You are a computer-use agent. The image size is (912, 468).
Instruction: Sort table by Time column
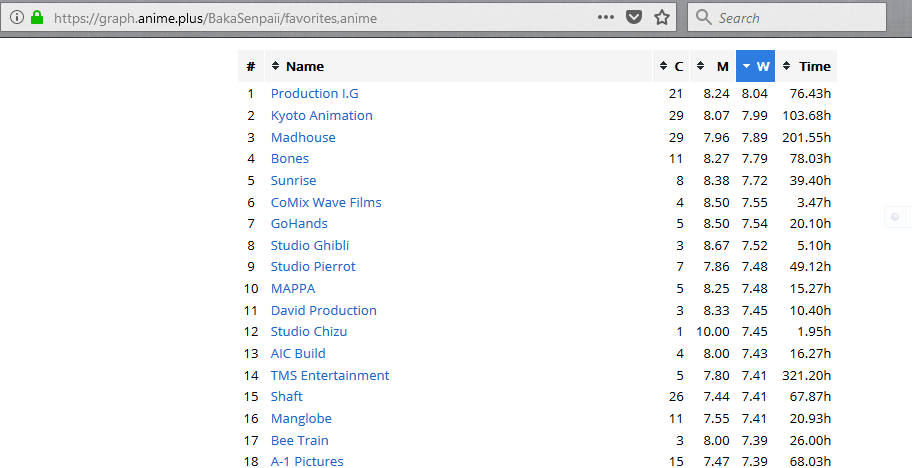pyautogui.click(x=806, y=66)
